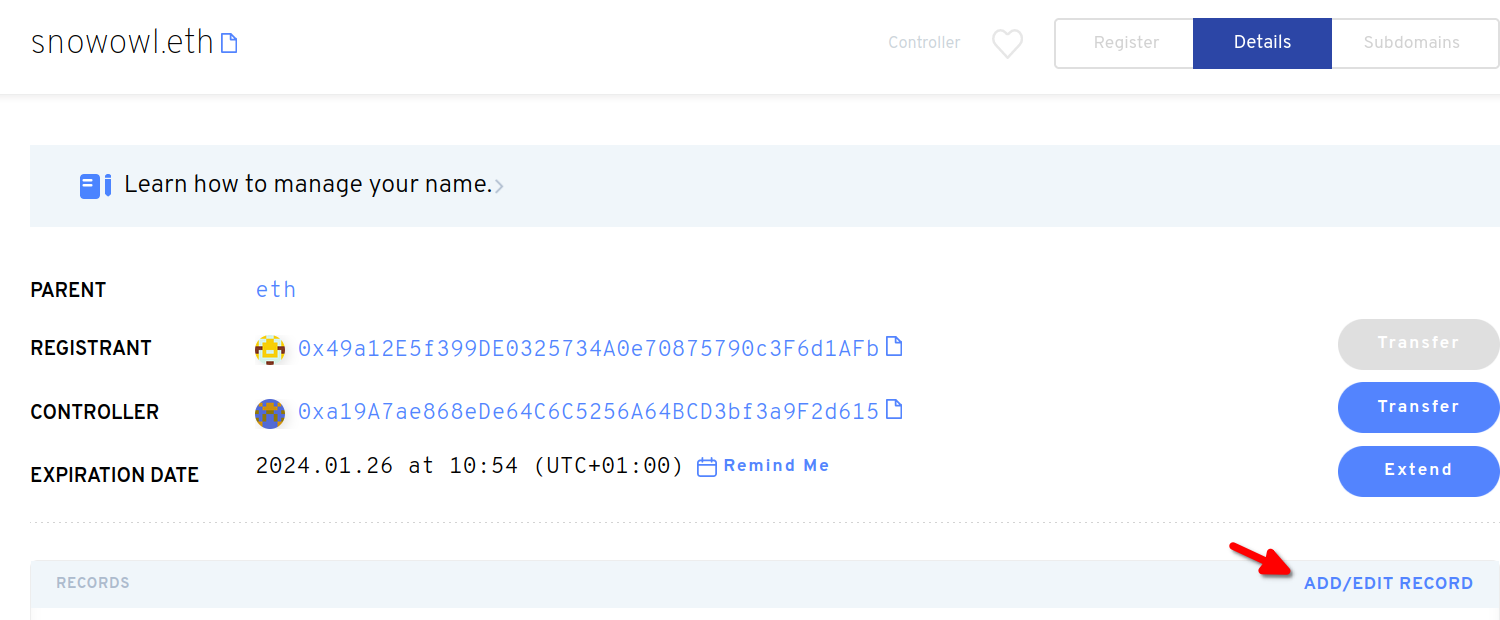Favorite this name with the heart icon
Screen dimensions: 1500x620
1007,43
